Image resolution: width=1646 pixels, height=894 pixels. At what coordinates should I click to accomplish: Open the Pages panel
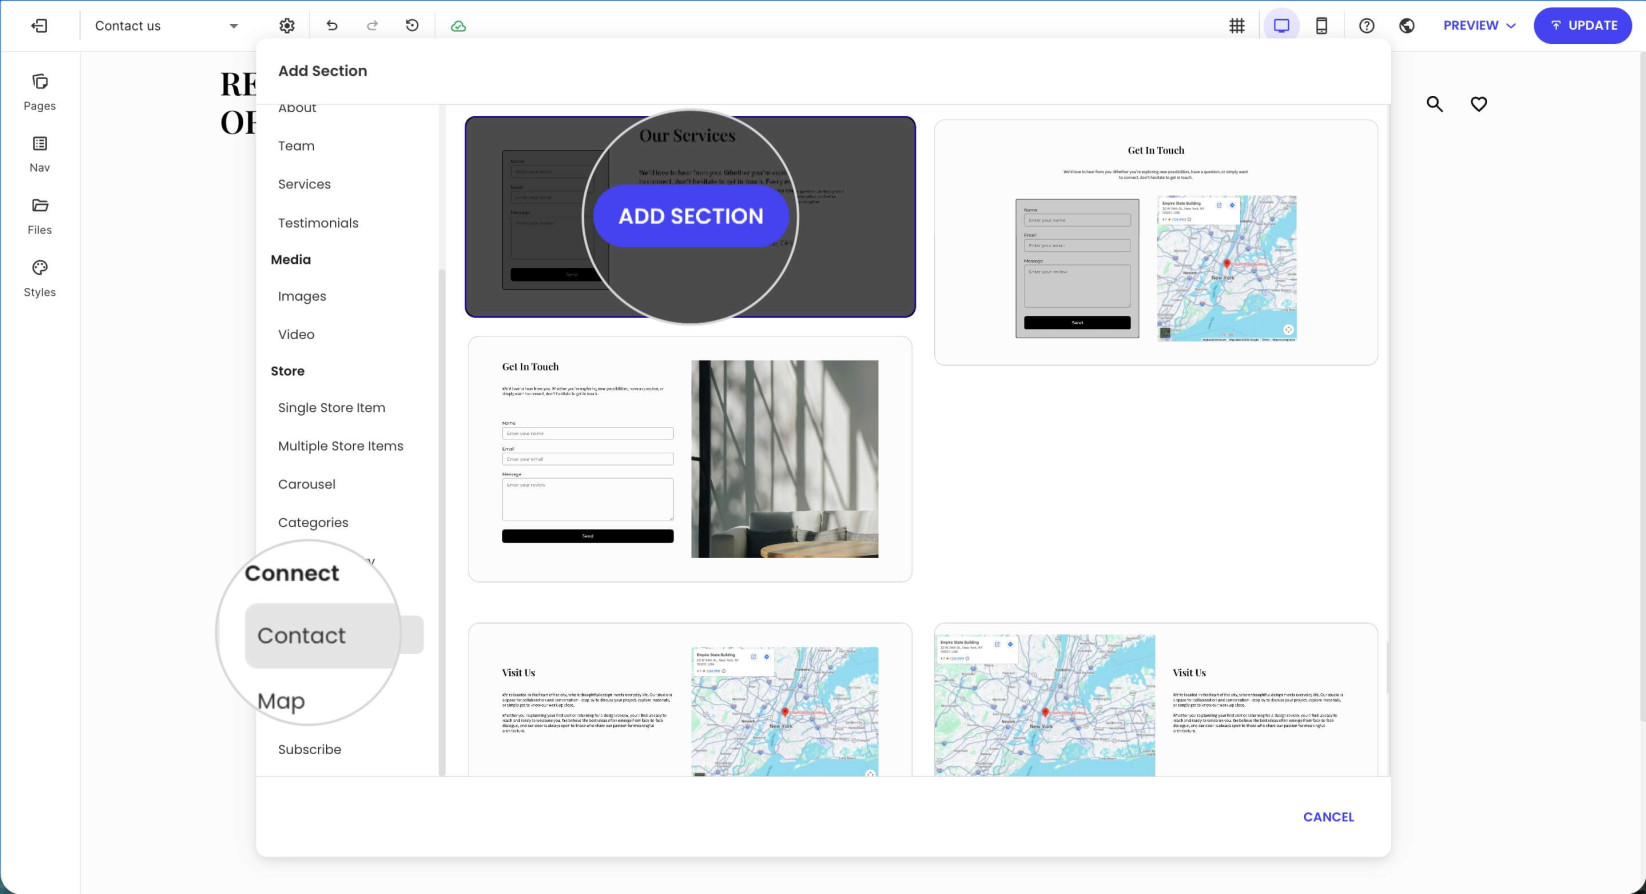click(x=40, y=92)
